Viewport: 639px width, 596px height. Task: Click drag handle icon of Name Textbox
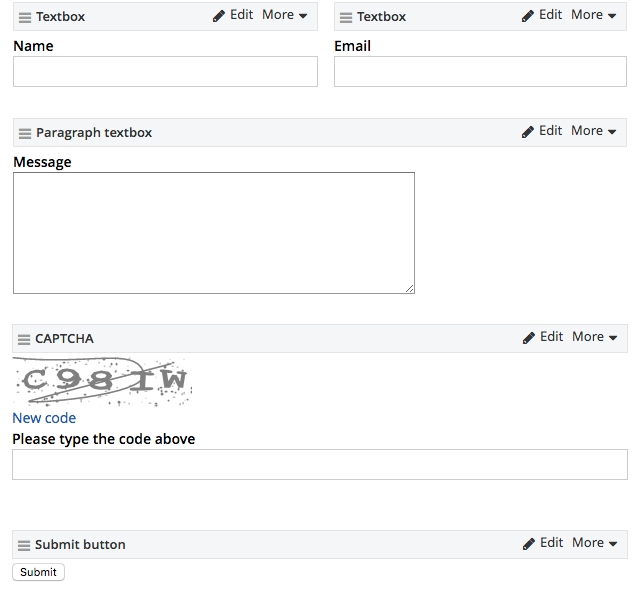25,17
